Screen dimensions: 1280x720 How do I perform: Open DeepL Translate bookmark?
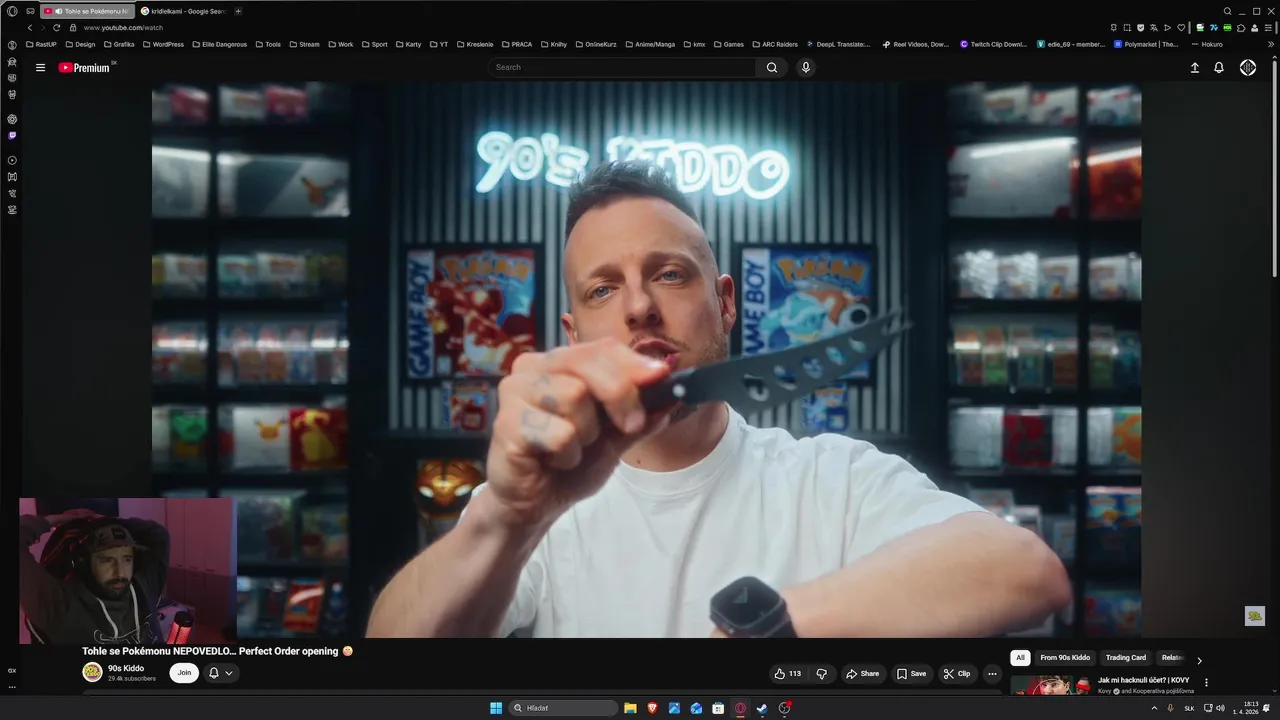click(838, 44)
